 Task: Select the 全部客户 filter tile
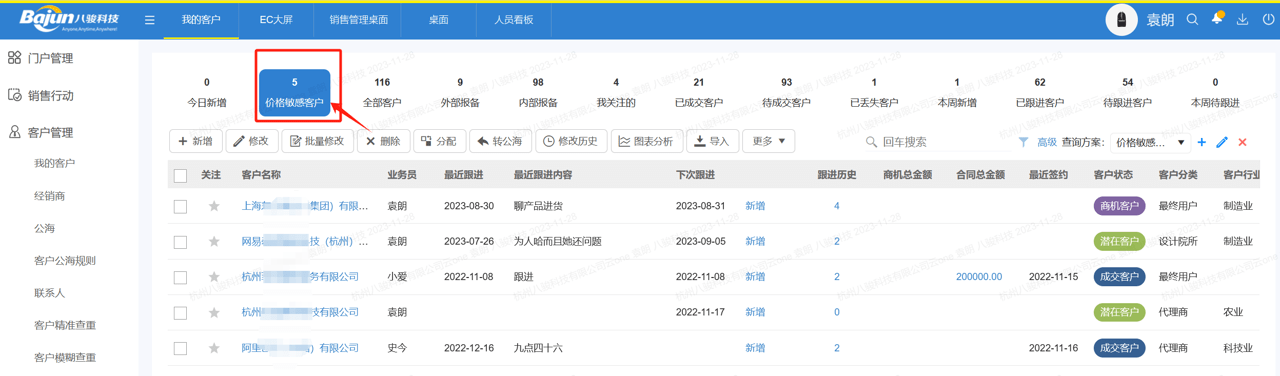coord(382,93)
